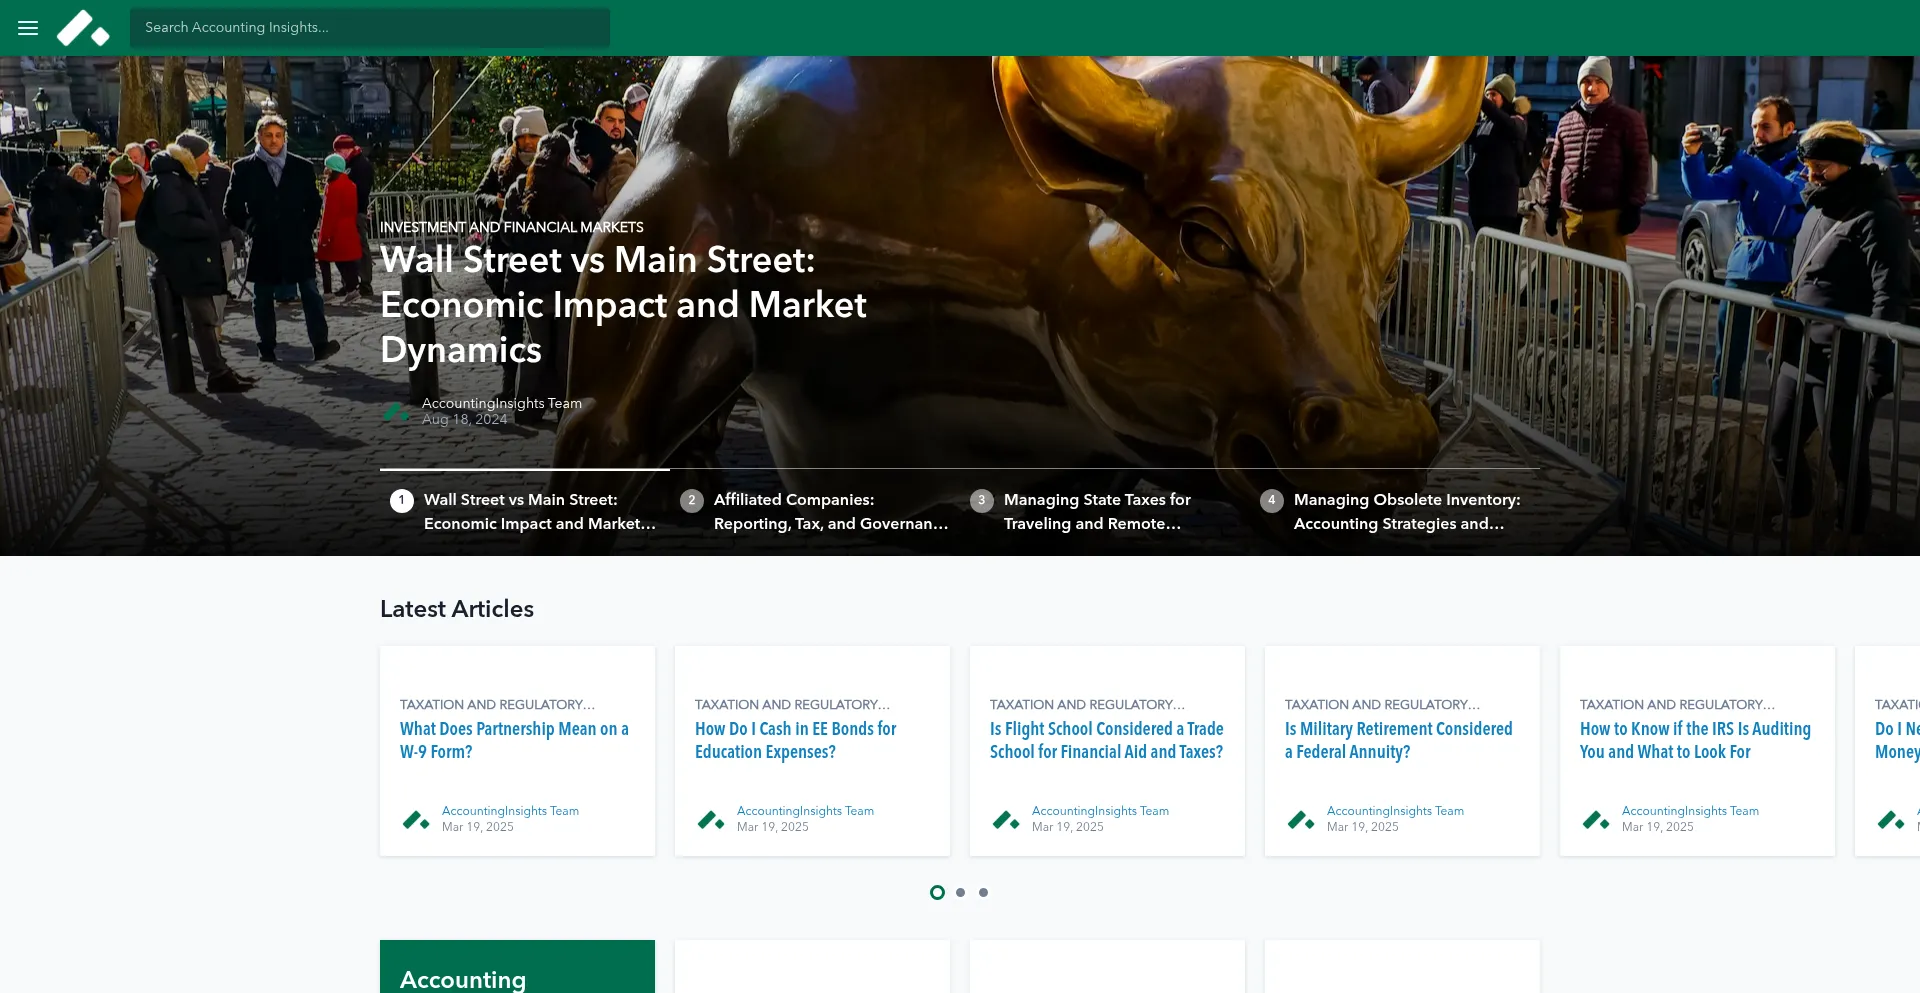Screen dimensions: 1920x993
Task: Click author name on Flight School card
Action: pos(1100,811)
